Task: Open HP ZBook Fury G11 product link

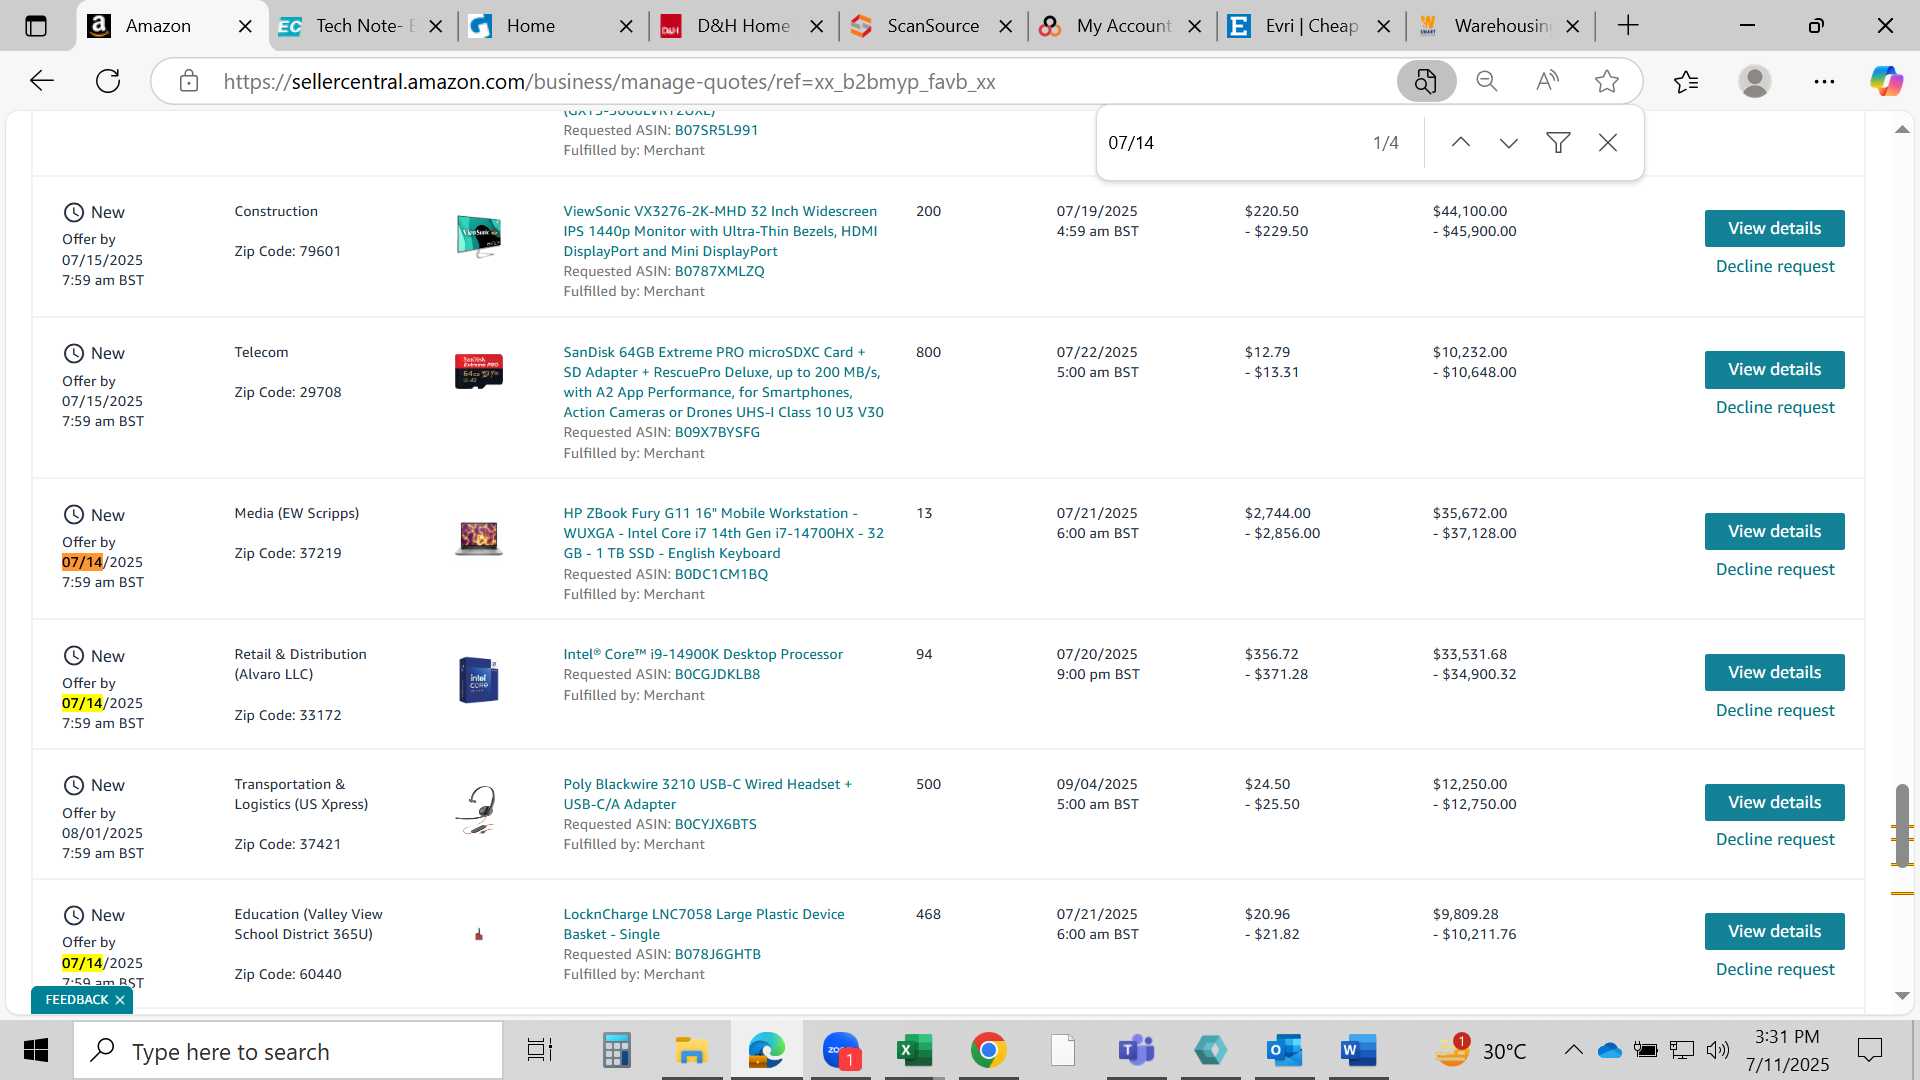Action: click(x=723, y=533)
